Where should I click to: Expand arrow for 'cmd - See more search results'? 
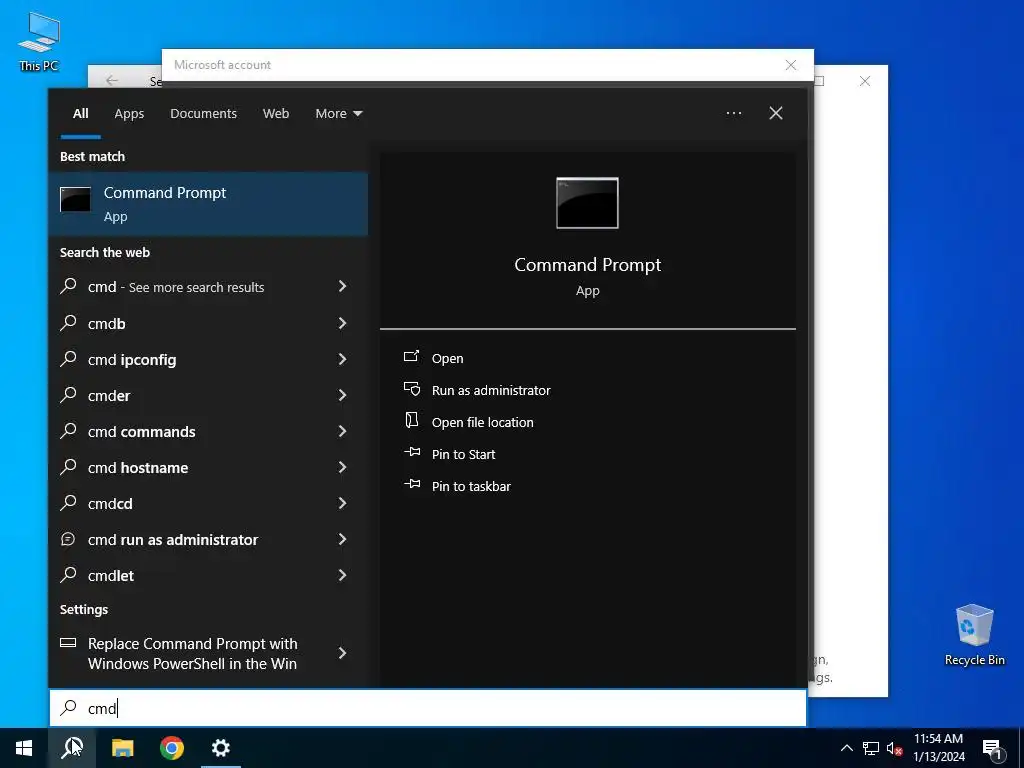[342, 286]
